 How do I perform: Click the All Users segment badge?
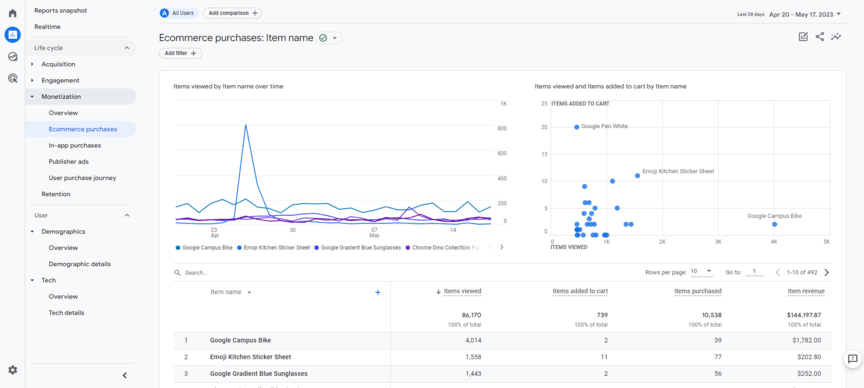[178, 13]
